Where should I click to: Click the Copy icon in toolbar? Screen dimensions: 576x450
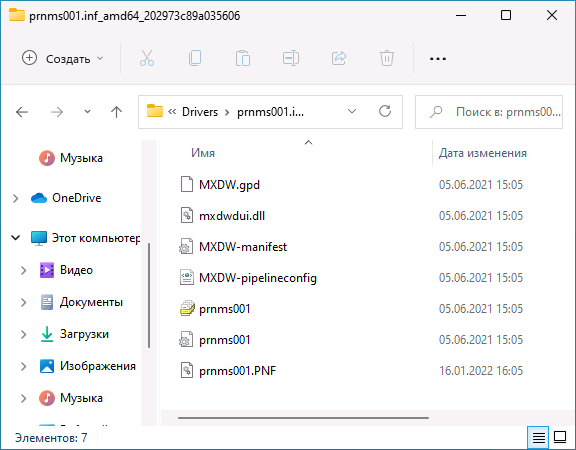195,58
